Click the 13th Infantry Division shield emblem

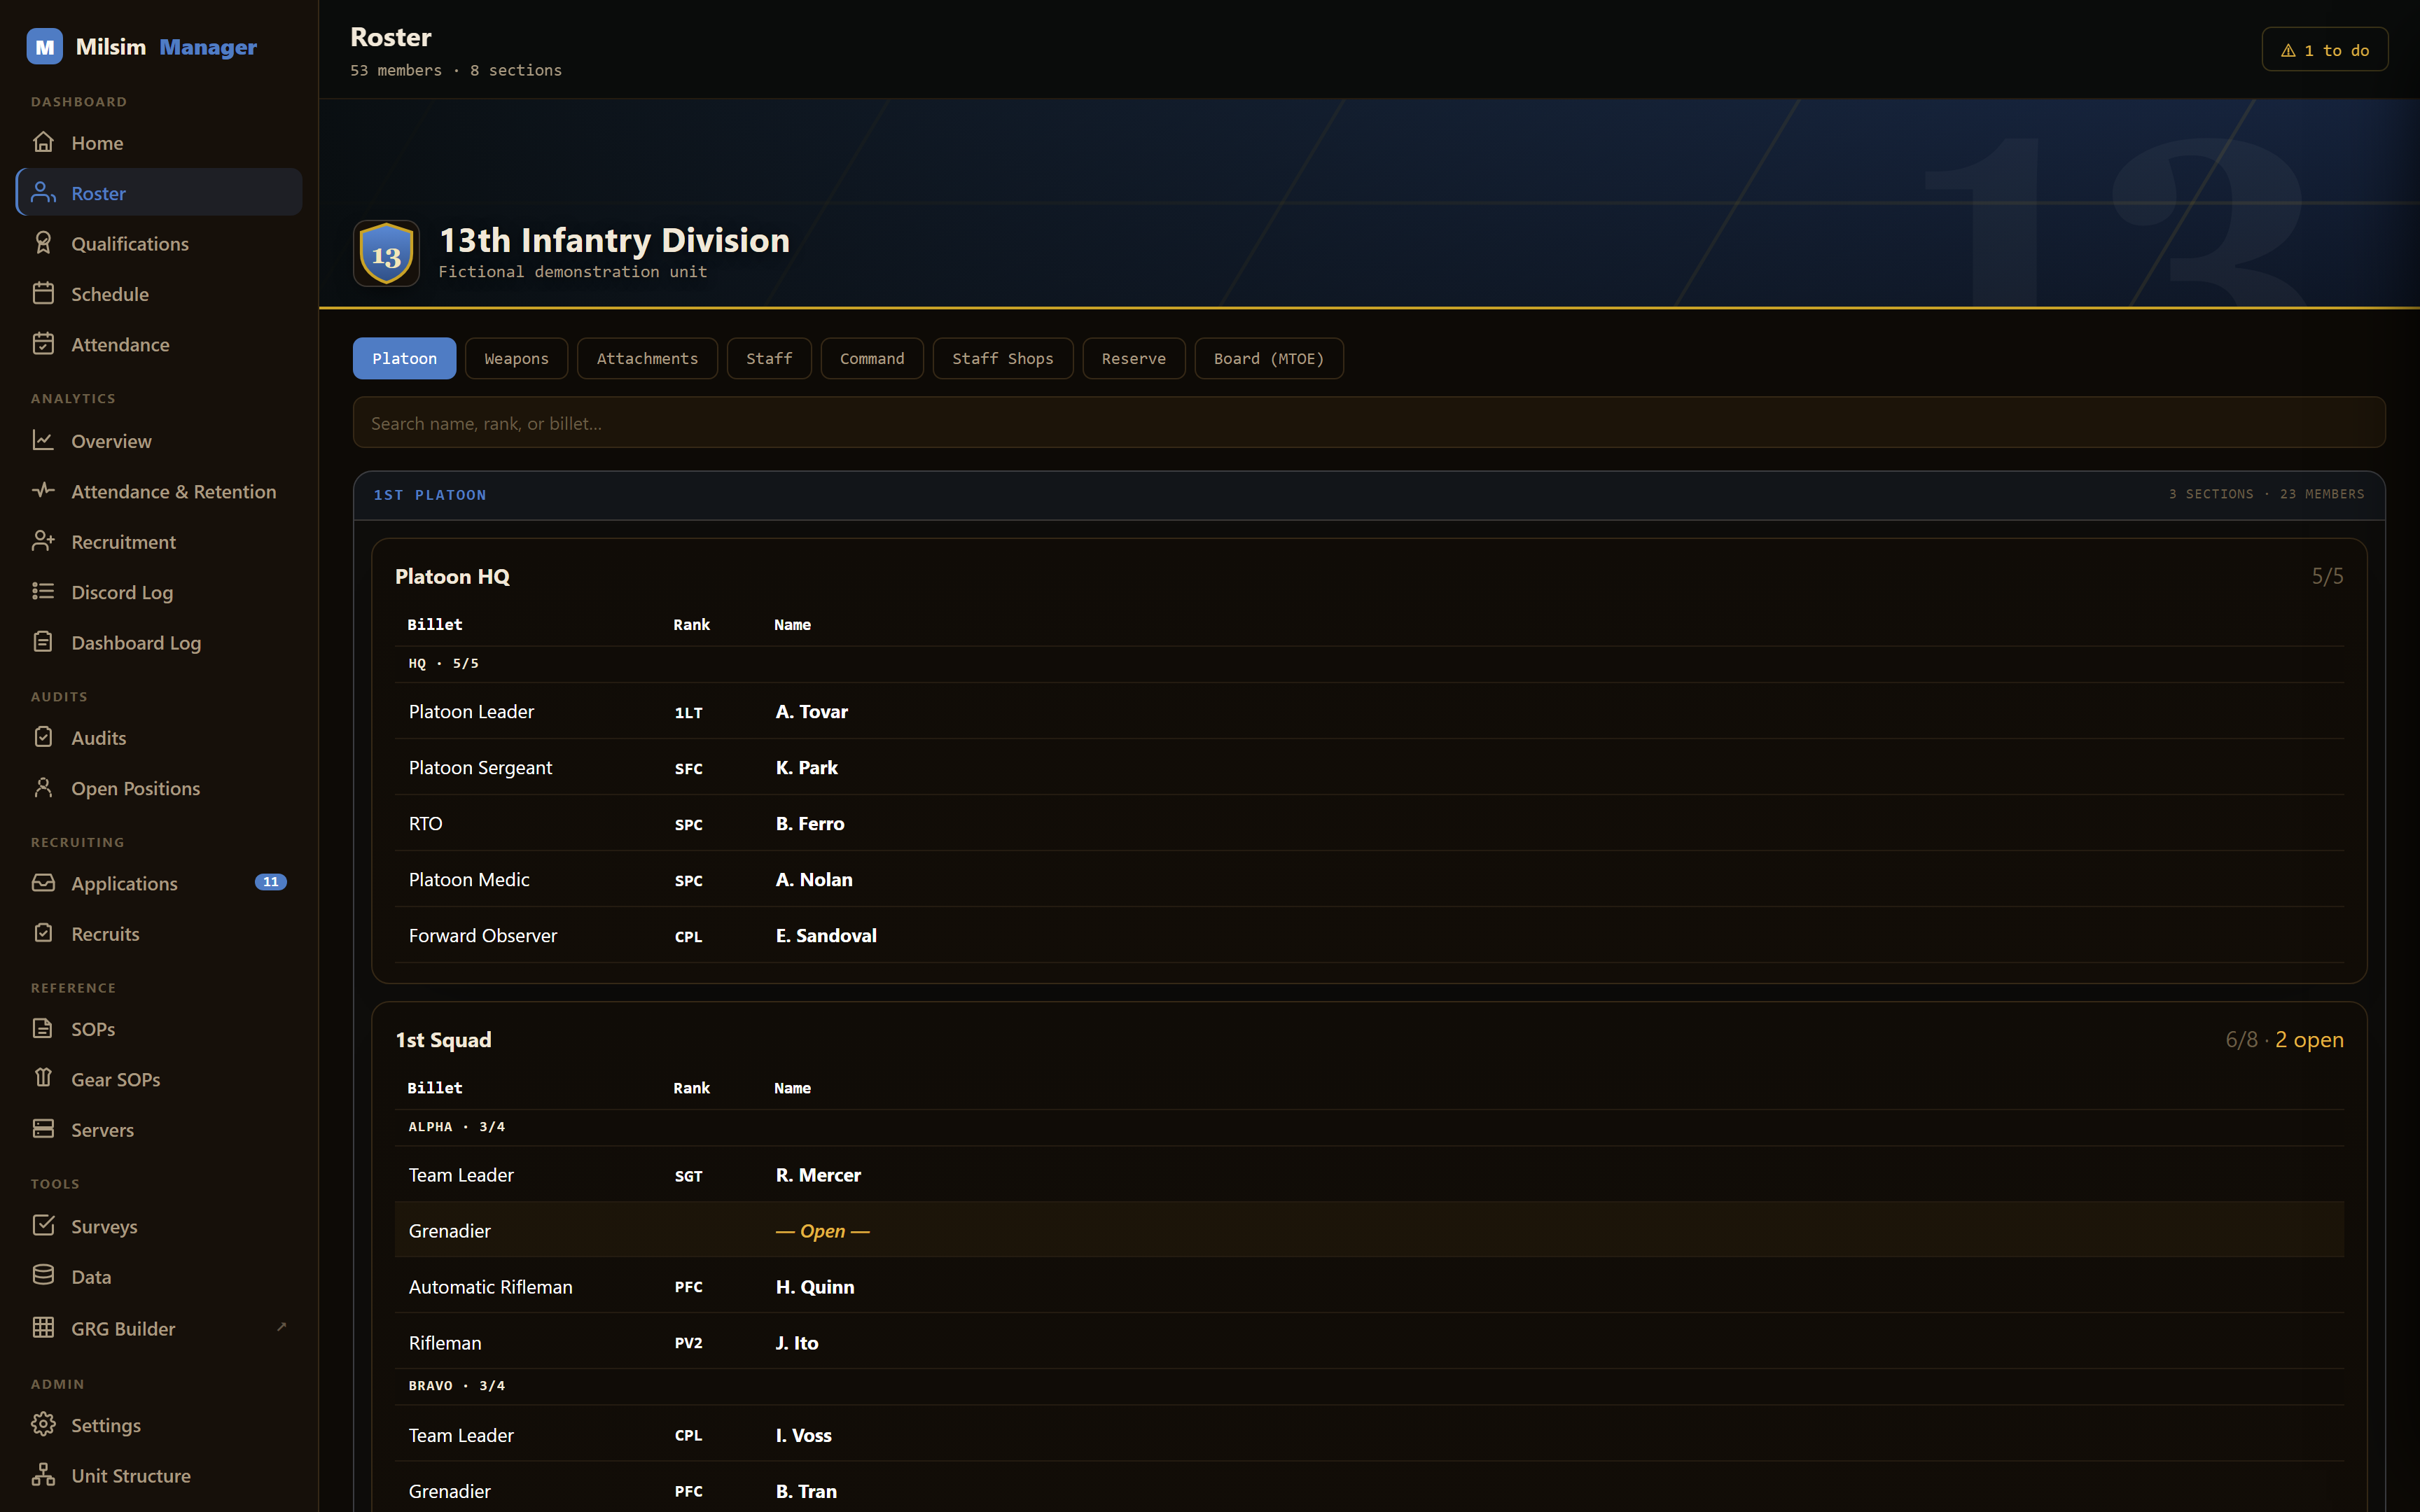tap(386, 254)
